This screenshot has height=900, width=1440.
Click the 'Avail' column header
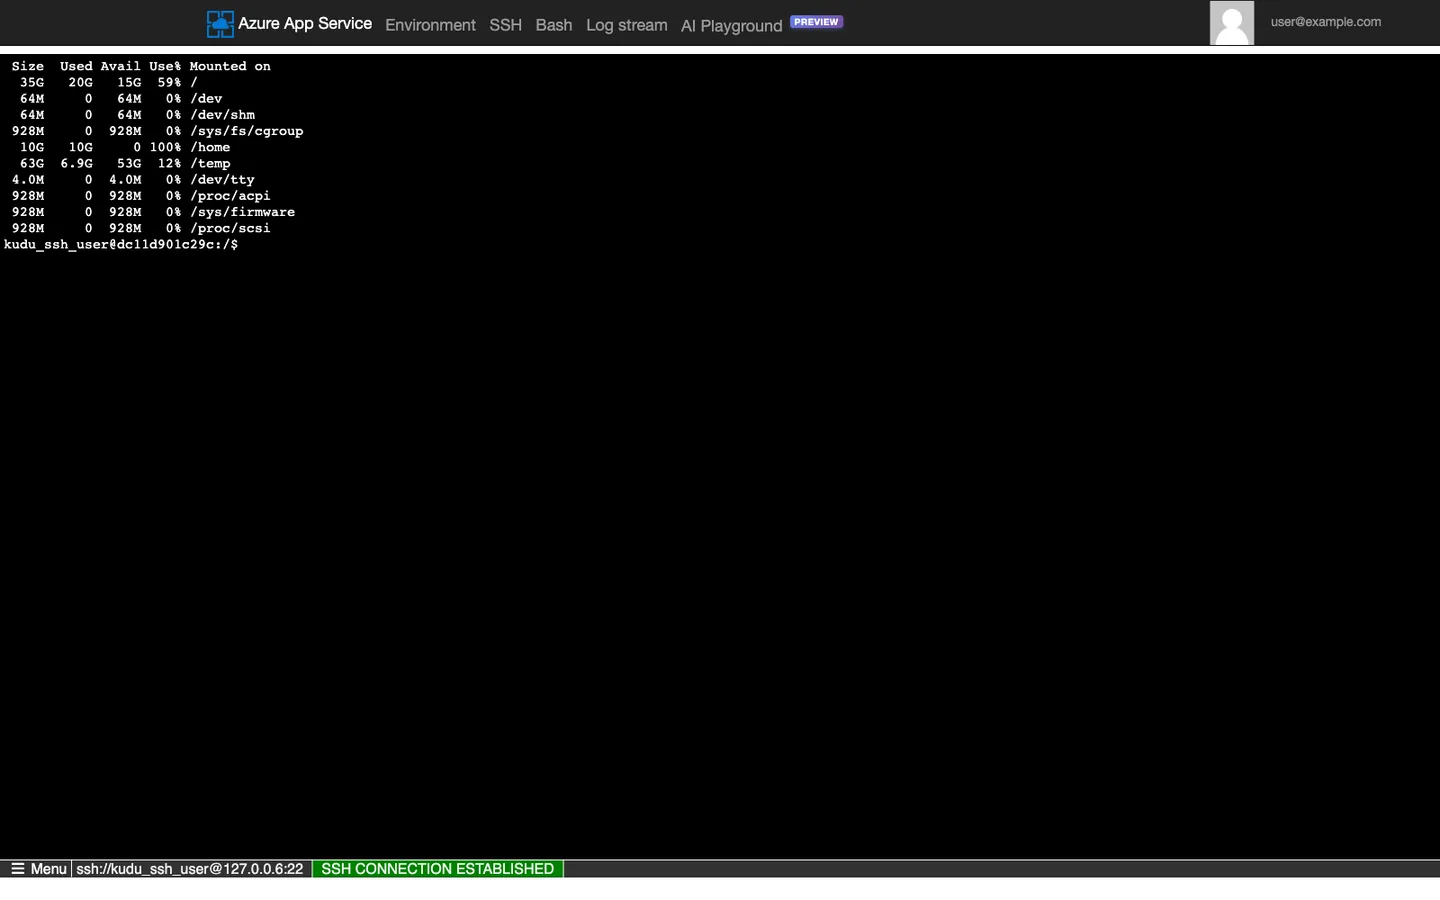pos(121,66)
